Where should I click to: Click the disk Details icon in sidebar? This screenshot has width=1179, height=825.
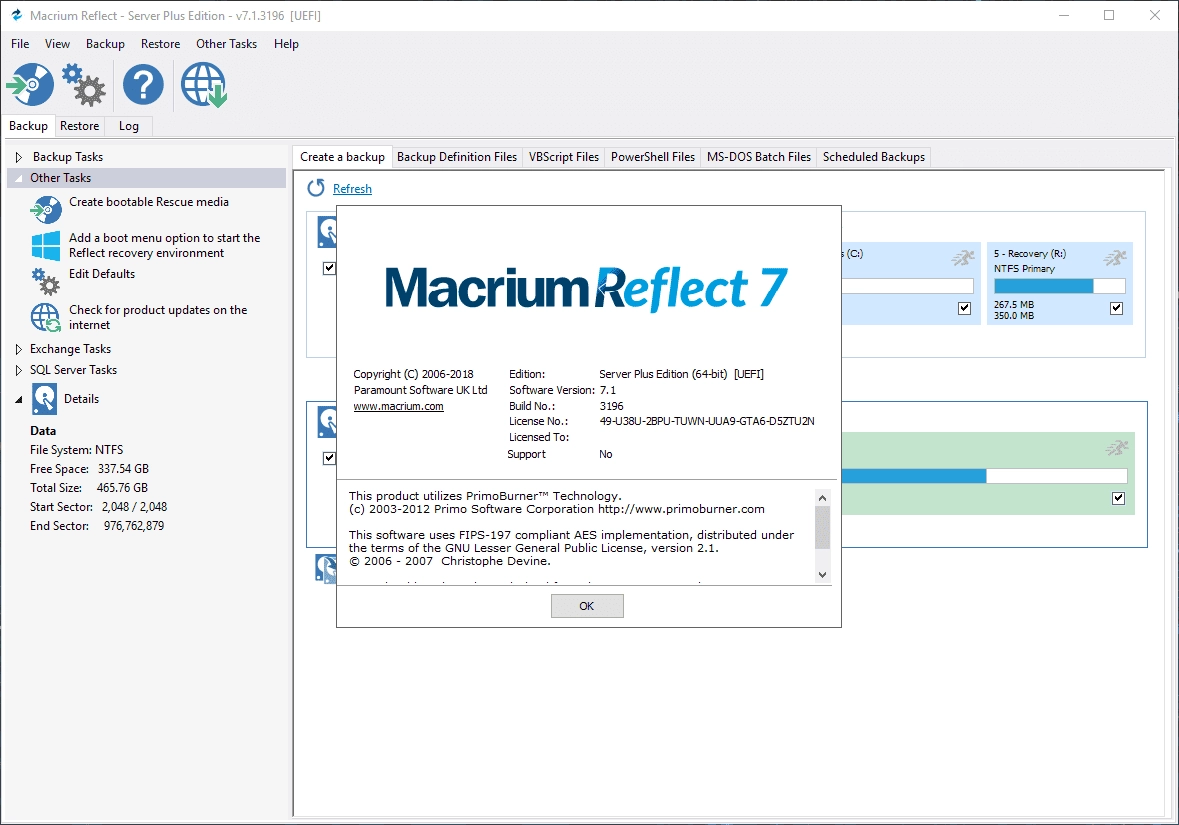(x=44, y=399)
